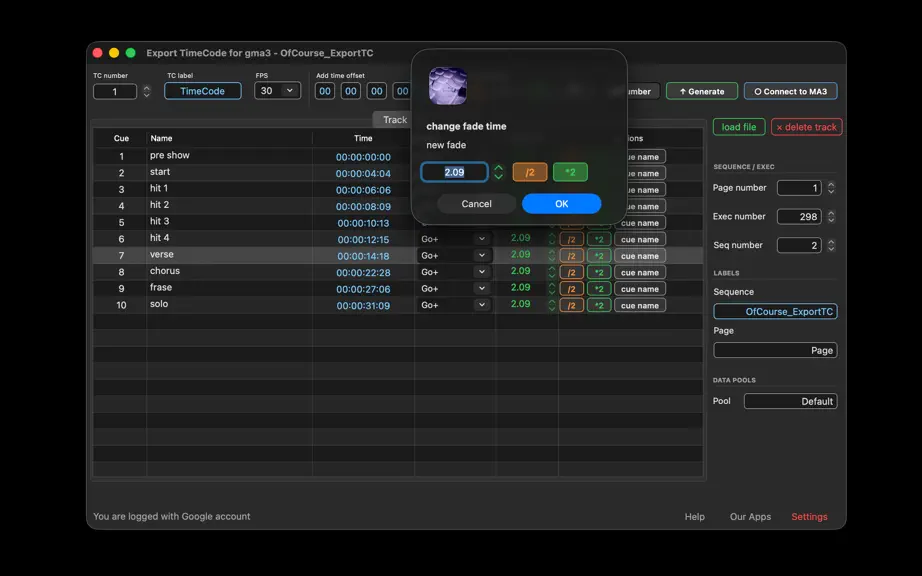
Task: Click the Pool Default field
Action: (x=790, y=401)
